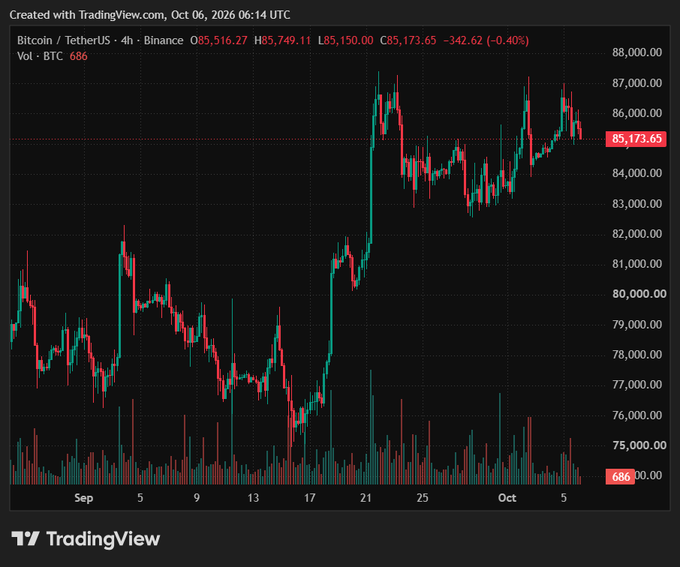The image size is (680, 567).
Task: Click the 13 date label on time axis
Action: click(253, 498)
